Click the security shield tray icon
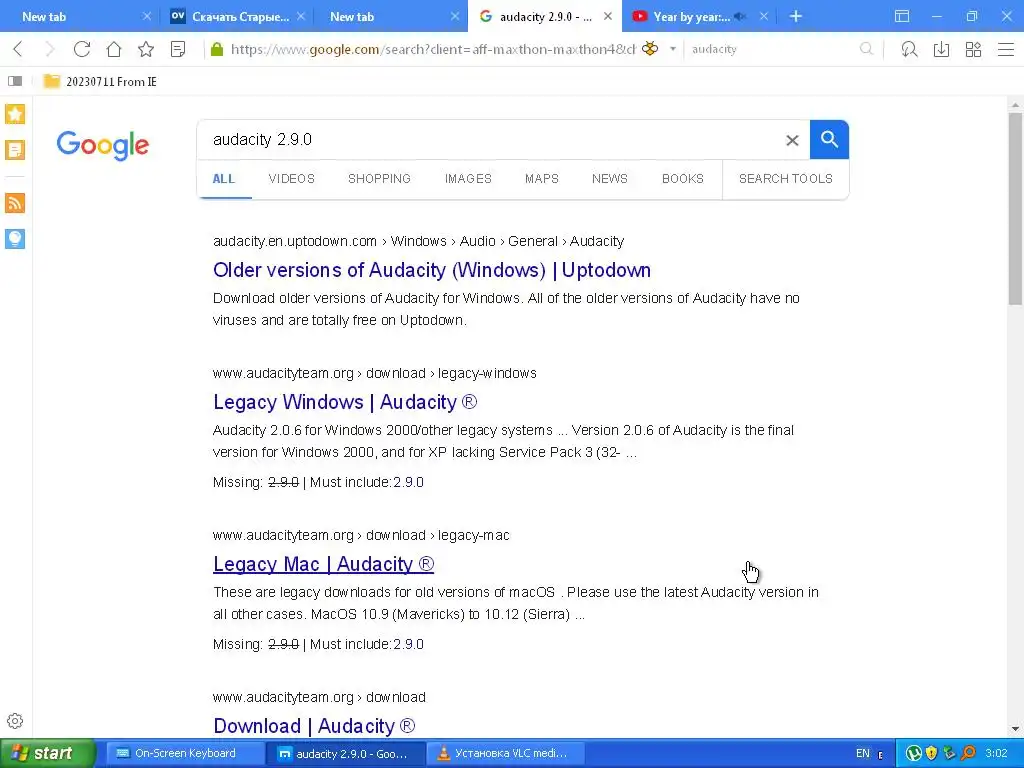 pos(931,754)
